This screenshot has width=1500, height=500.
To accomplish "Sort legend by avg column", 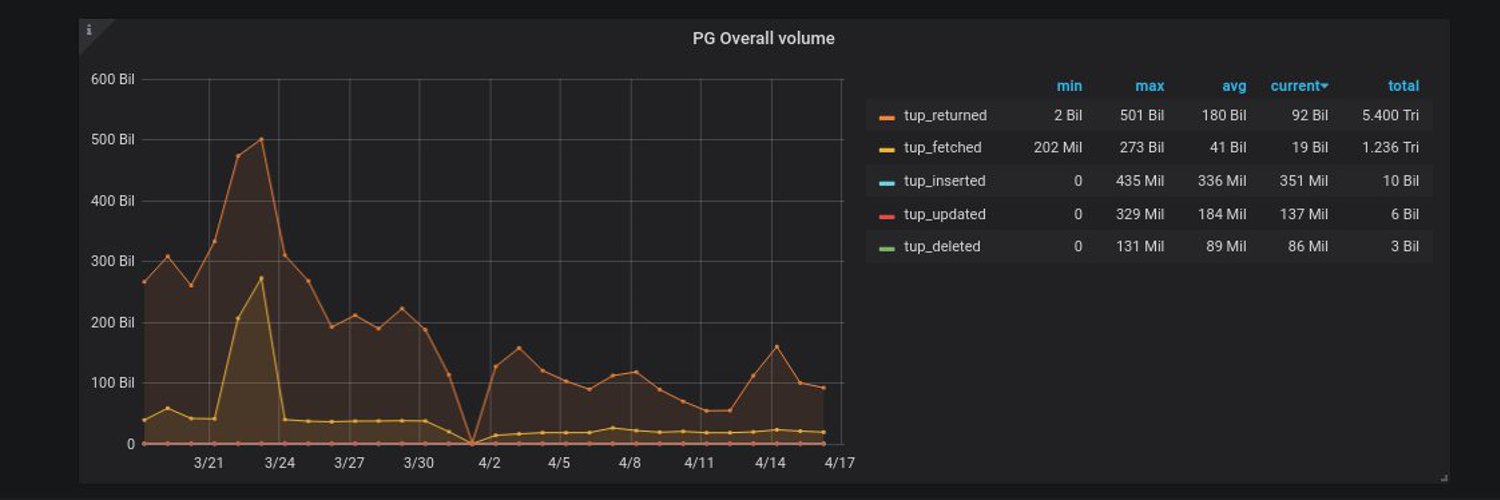I will point(1233,86).
